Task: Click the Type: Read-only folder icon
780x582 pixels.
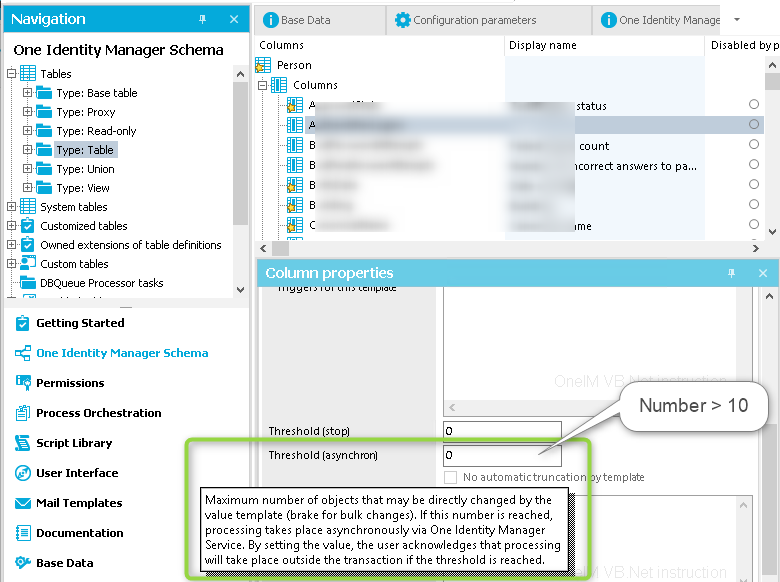Action: coord(44,131)
